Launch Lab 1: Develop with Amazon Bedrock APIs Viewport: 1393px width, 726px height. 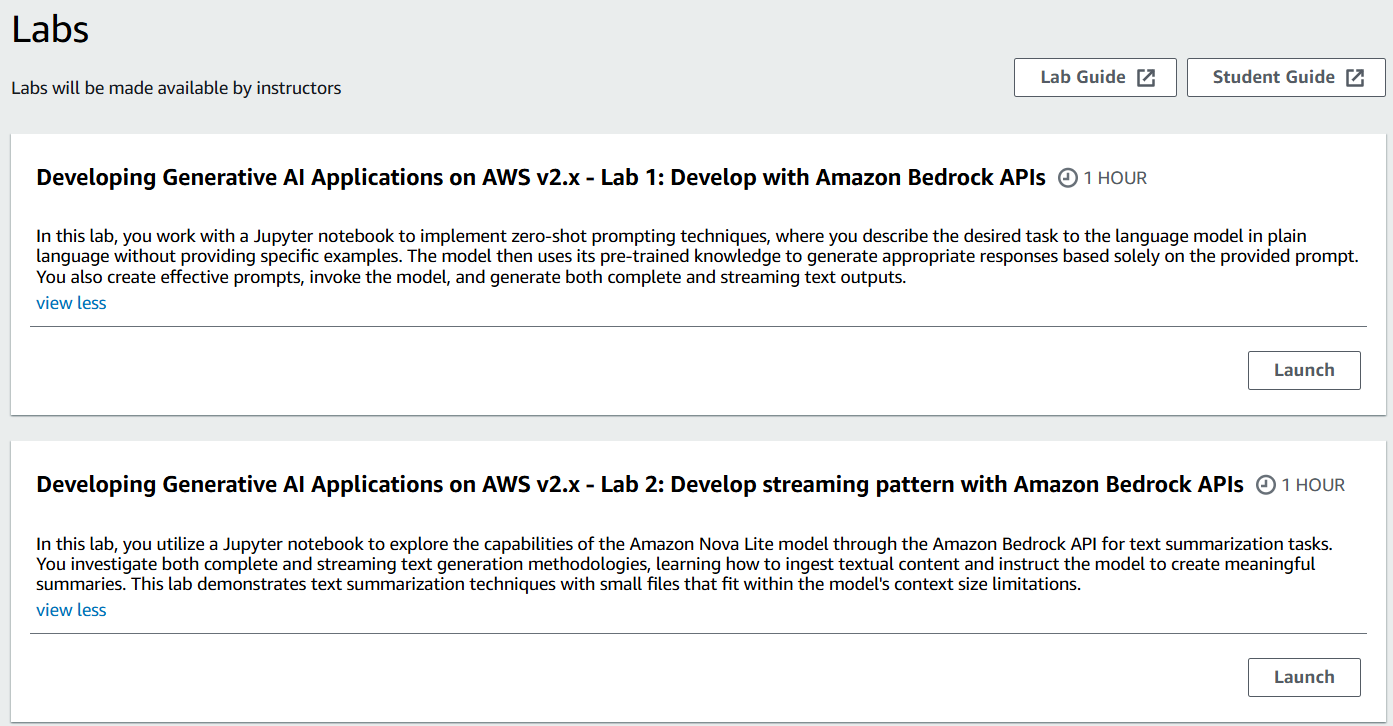(1304, 370)
